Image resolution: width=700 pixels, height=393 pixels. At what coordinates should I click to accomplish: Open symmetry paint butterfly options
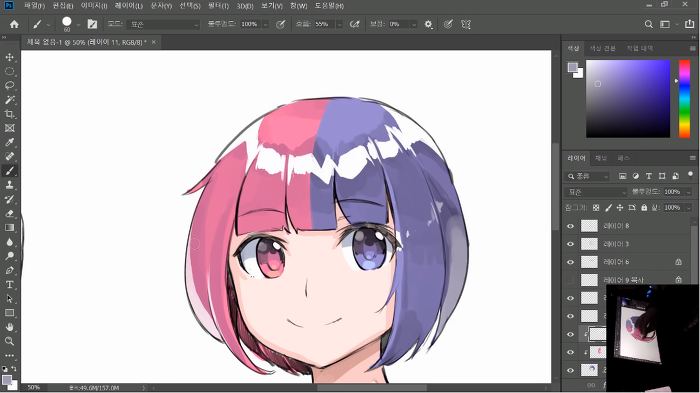coord(466,24)
